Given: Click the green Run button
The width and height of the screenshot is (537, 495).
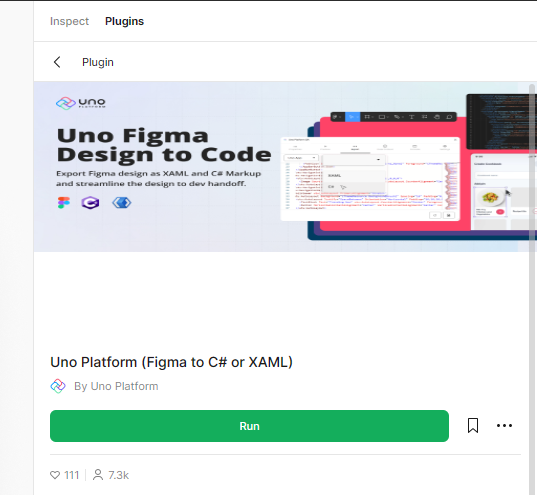Looking at the screenshot, I should click(249, 426).
